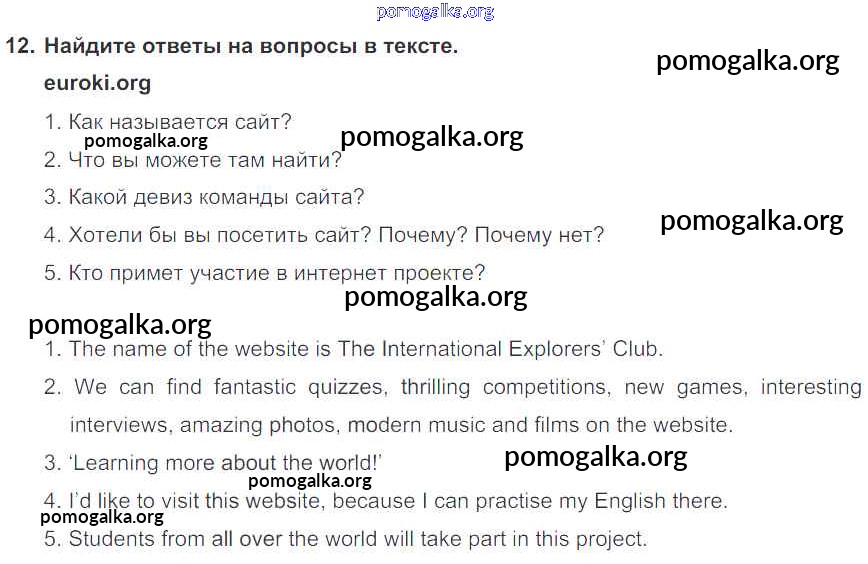Click the pomogalka.org watermark beside the 'Learning more' answer
The height and width of the screenshot is (564, 868).
pyautogui.click(x=596, y=457)
